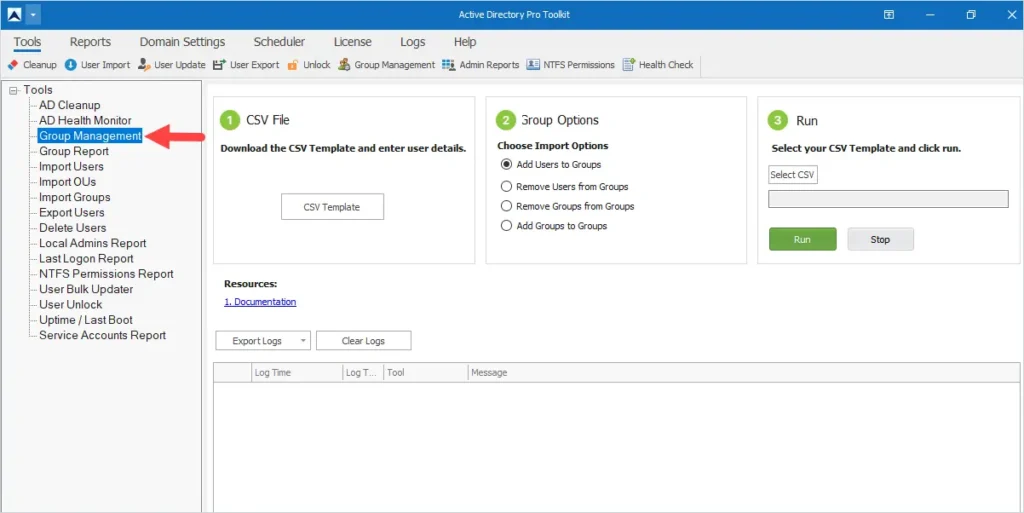Open the Tools menu tab
Viewport: 1024px width, 513px height.
pyautogui.click(x=27, y=42)
